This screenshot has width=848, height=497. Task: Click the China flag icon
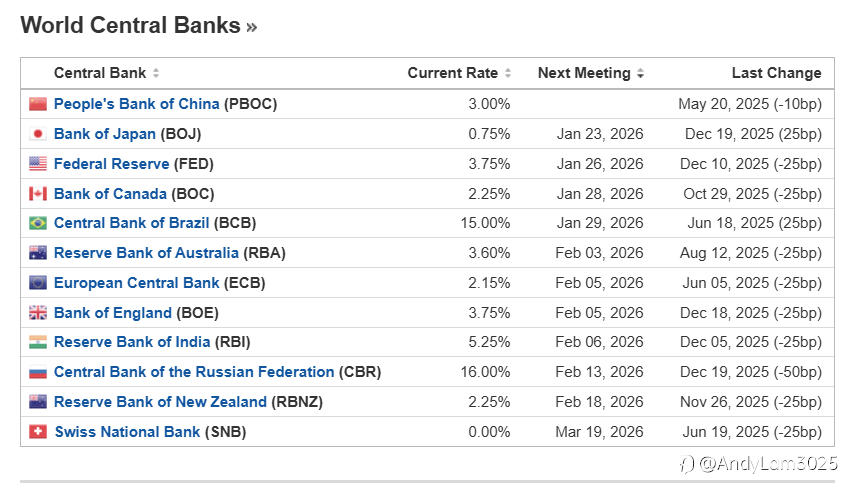point(38,104)
